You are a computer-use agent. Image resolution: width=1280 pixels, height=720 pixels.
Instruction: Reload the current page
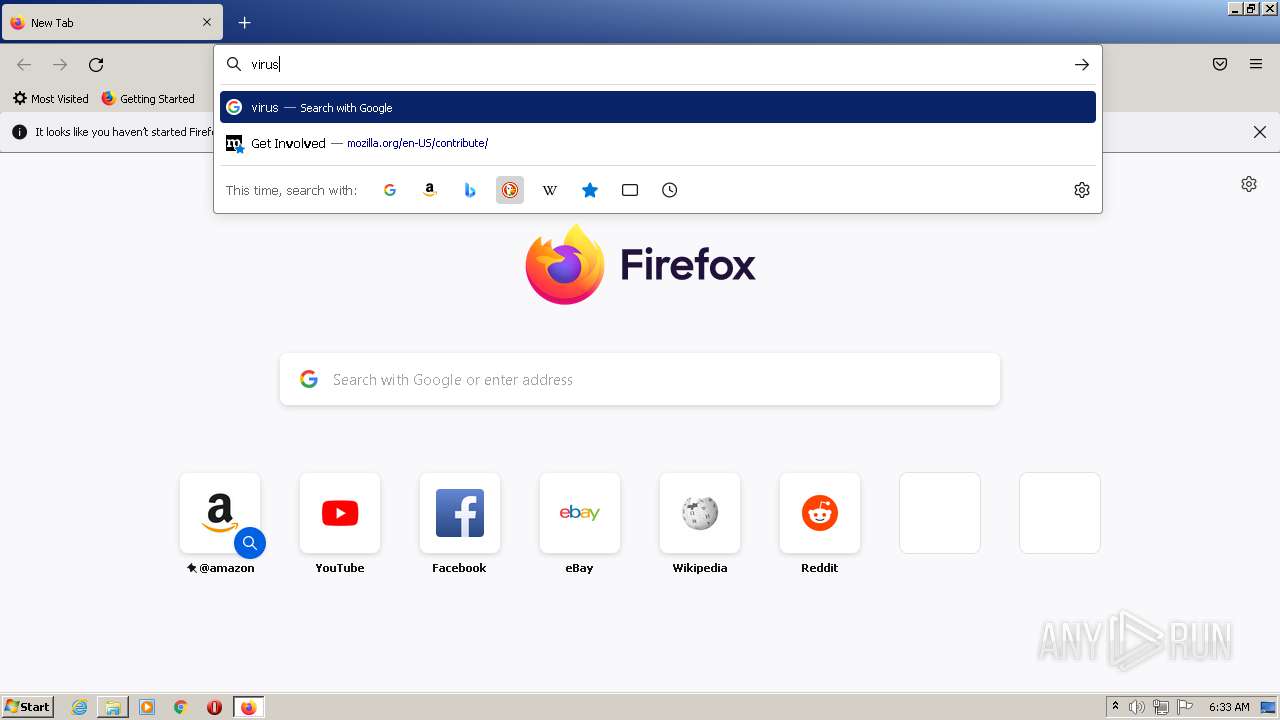(x=96, y=65)
